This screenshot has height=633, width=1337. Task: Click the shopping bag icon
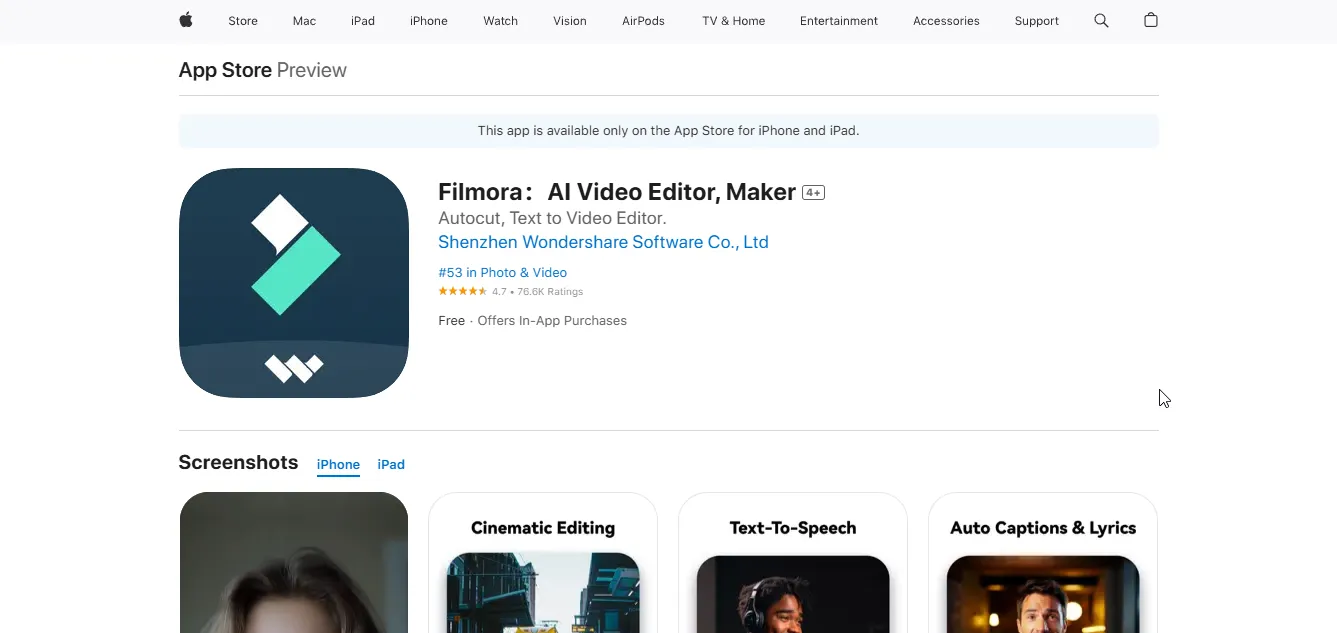pos(1150,20)
